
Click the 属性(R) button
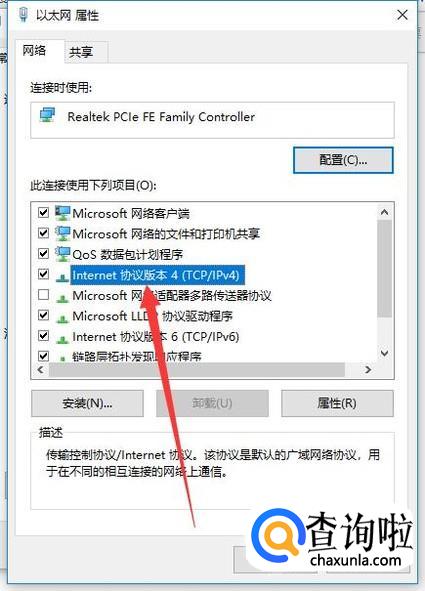coord(337,403)
